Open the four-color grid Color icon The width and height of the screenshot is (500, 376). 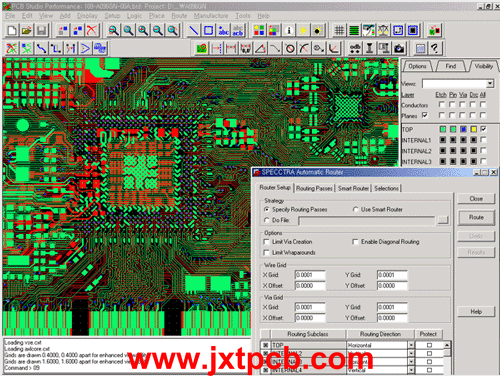tap(259, 30)
